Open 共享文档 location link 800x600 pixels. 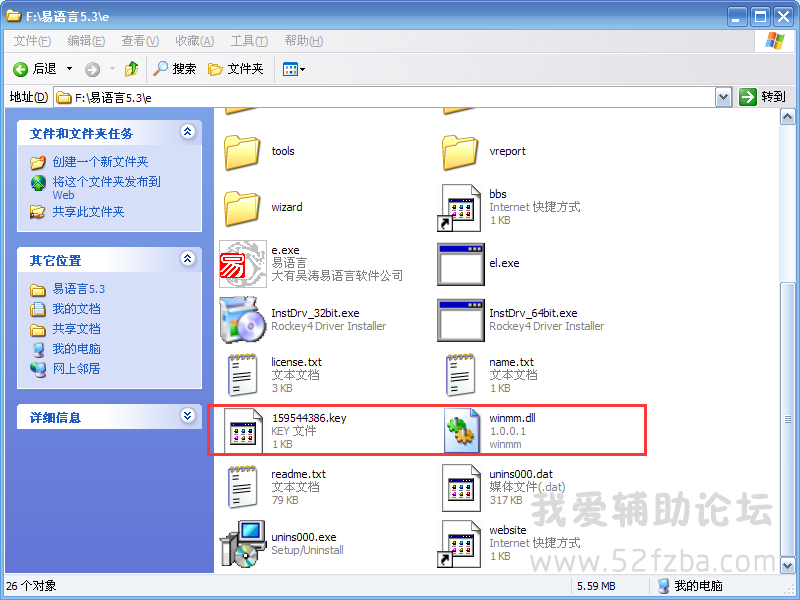pos(77,329)
